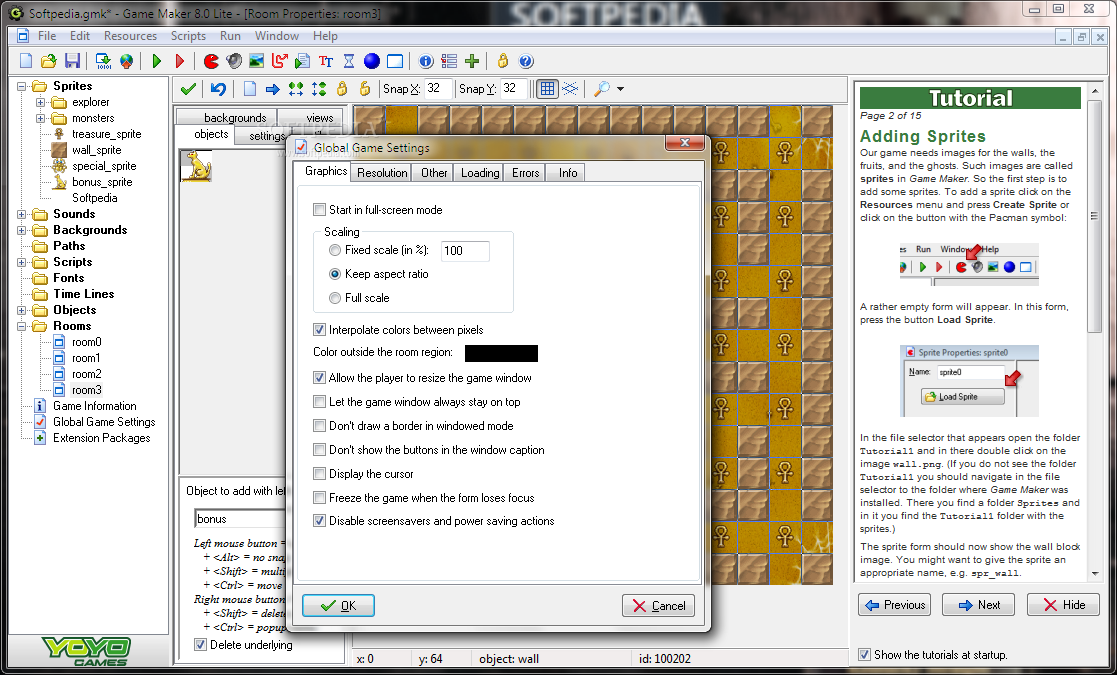The width and height of the screenshot is (1117, 675).
Task: Open the Scripts menu
Action: click(x=188, y=36)
